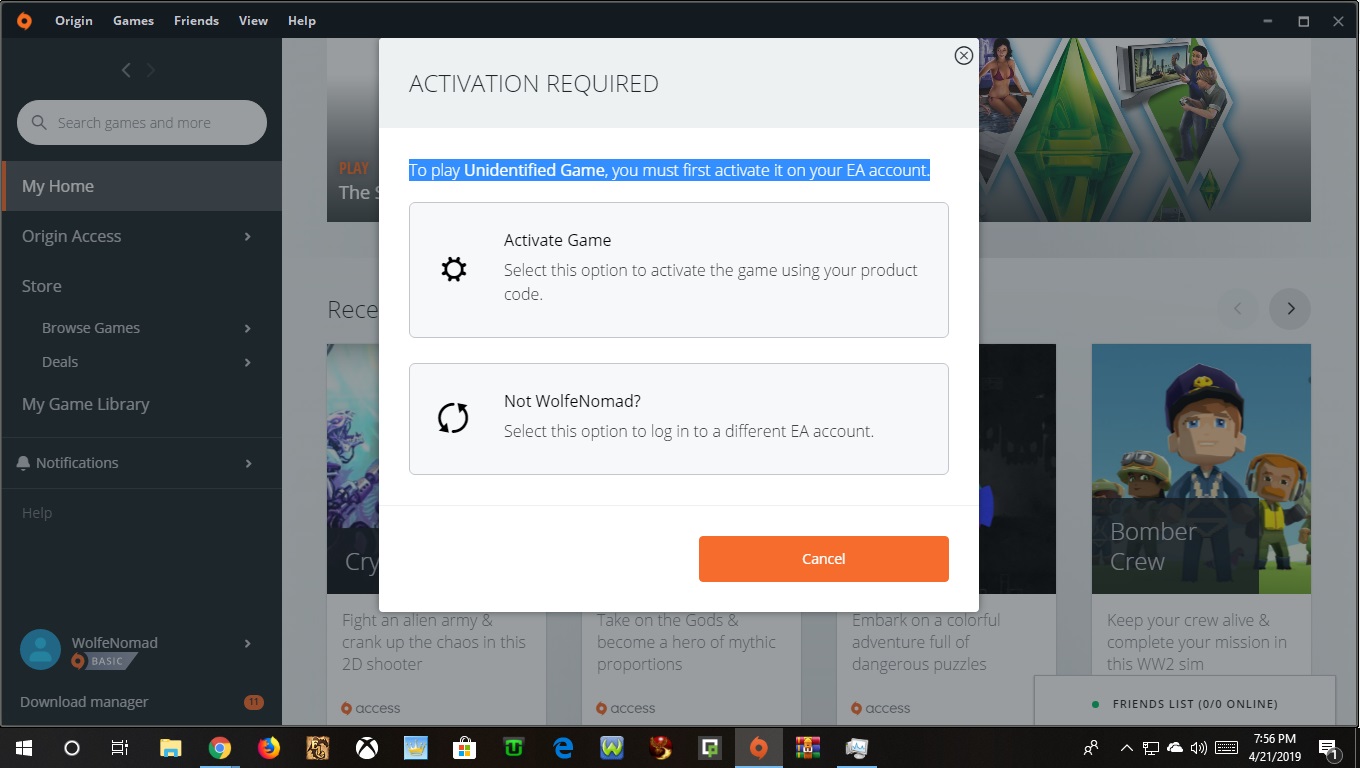Image resolution: width=1360 pixels, height=768 pixels.
Task: Select Activate Game option
Action: click(x=678, y=270)
